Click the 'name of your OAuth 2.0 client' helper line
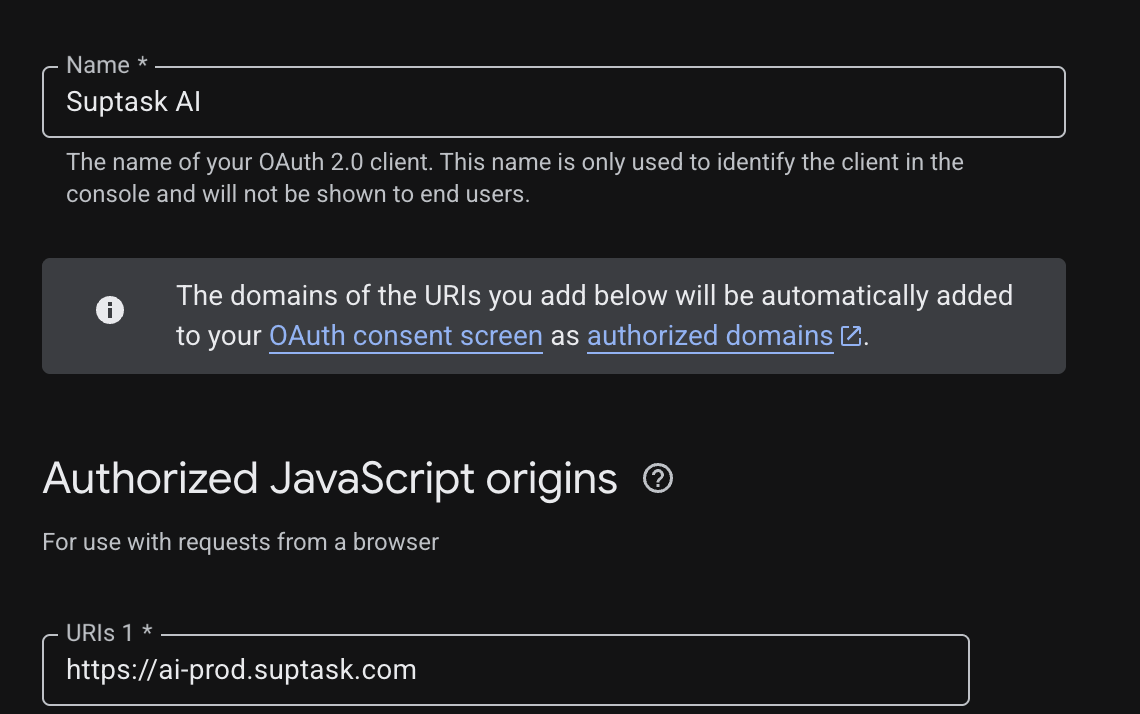The image size is (1140, 714). pyautogui.click(x=515, y=161)
